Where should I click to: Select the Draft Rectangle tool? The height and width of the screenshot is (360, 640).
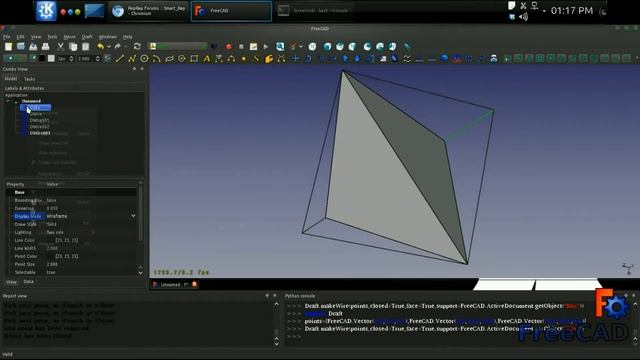tap(194, 59)
